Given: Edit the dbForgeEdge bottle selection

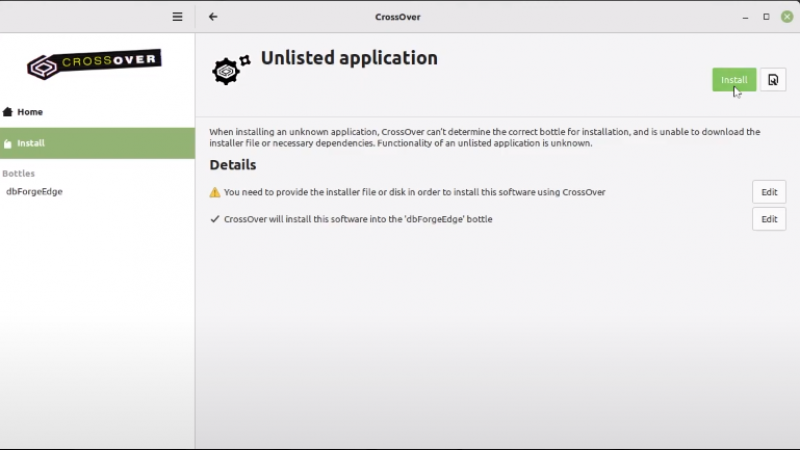Looking at the screenshot, I should 769,219.
